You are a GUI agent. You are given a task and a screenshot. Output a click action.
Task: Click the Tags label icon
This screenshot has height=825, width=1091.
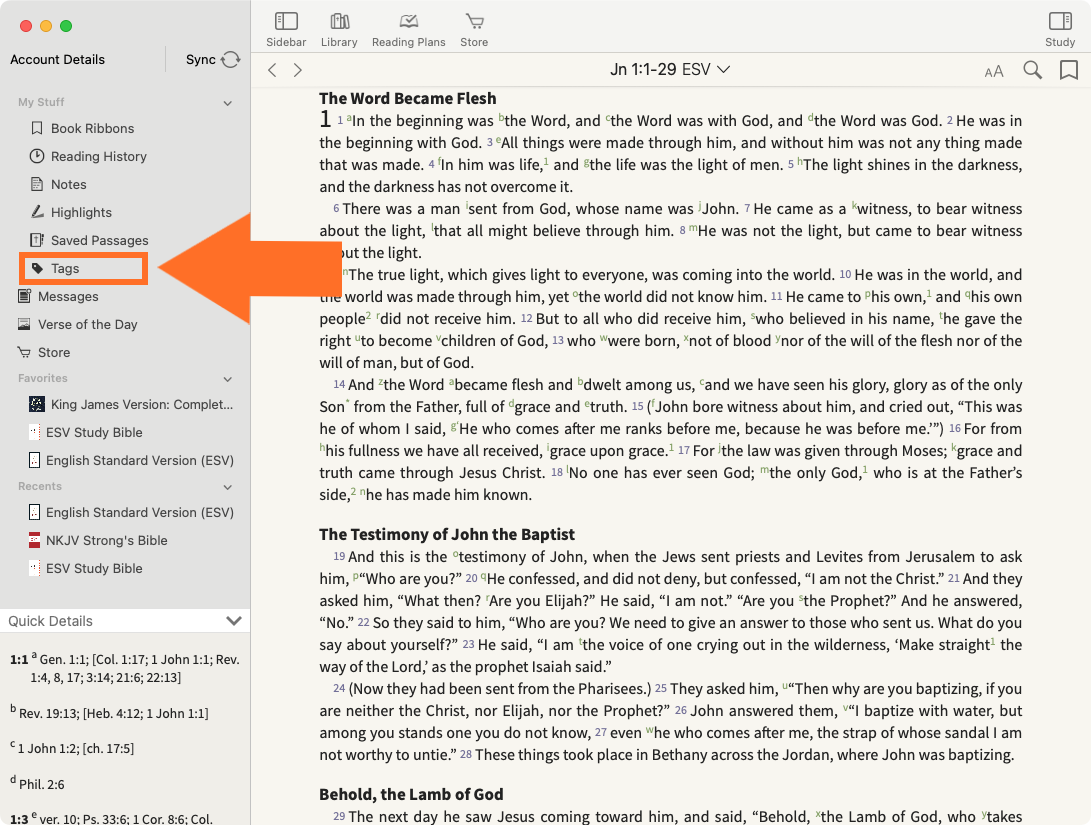(x=38, y=269)
